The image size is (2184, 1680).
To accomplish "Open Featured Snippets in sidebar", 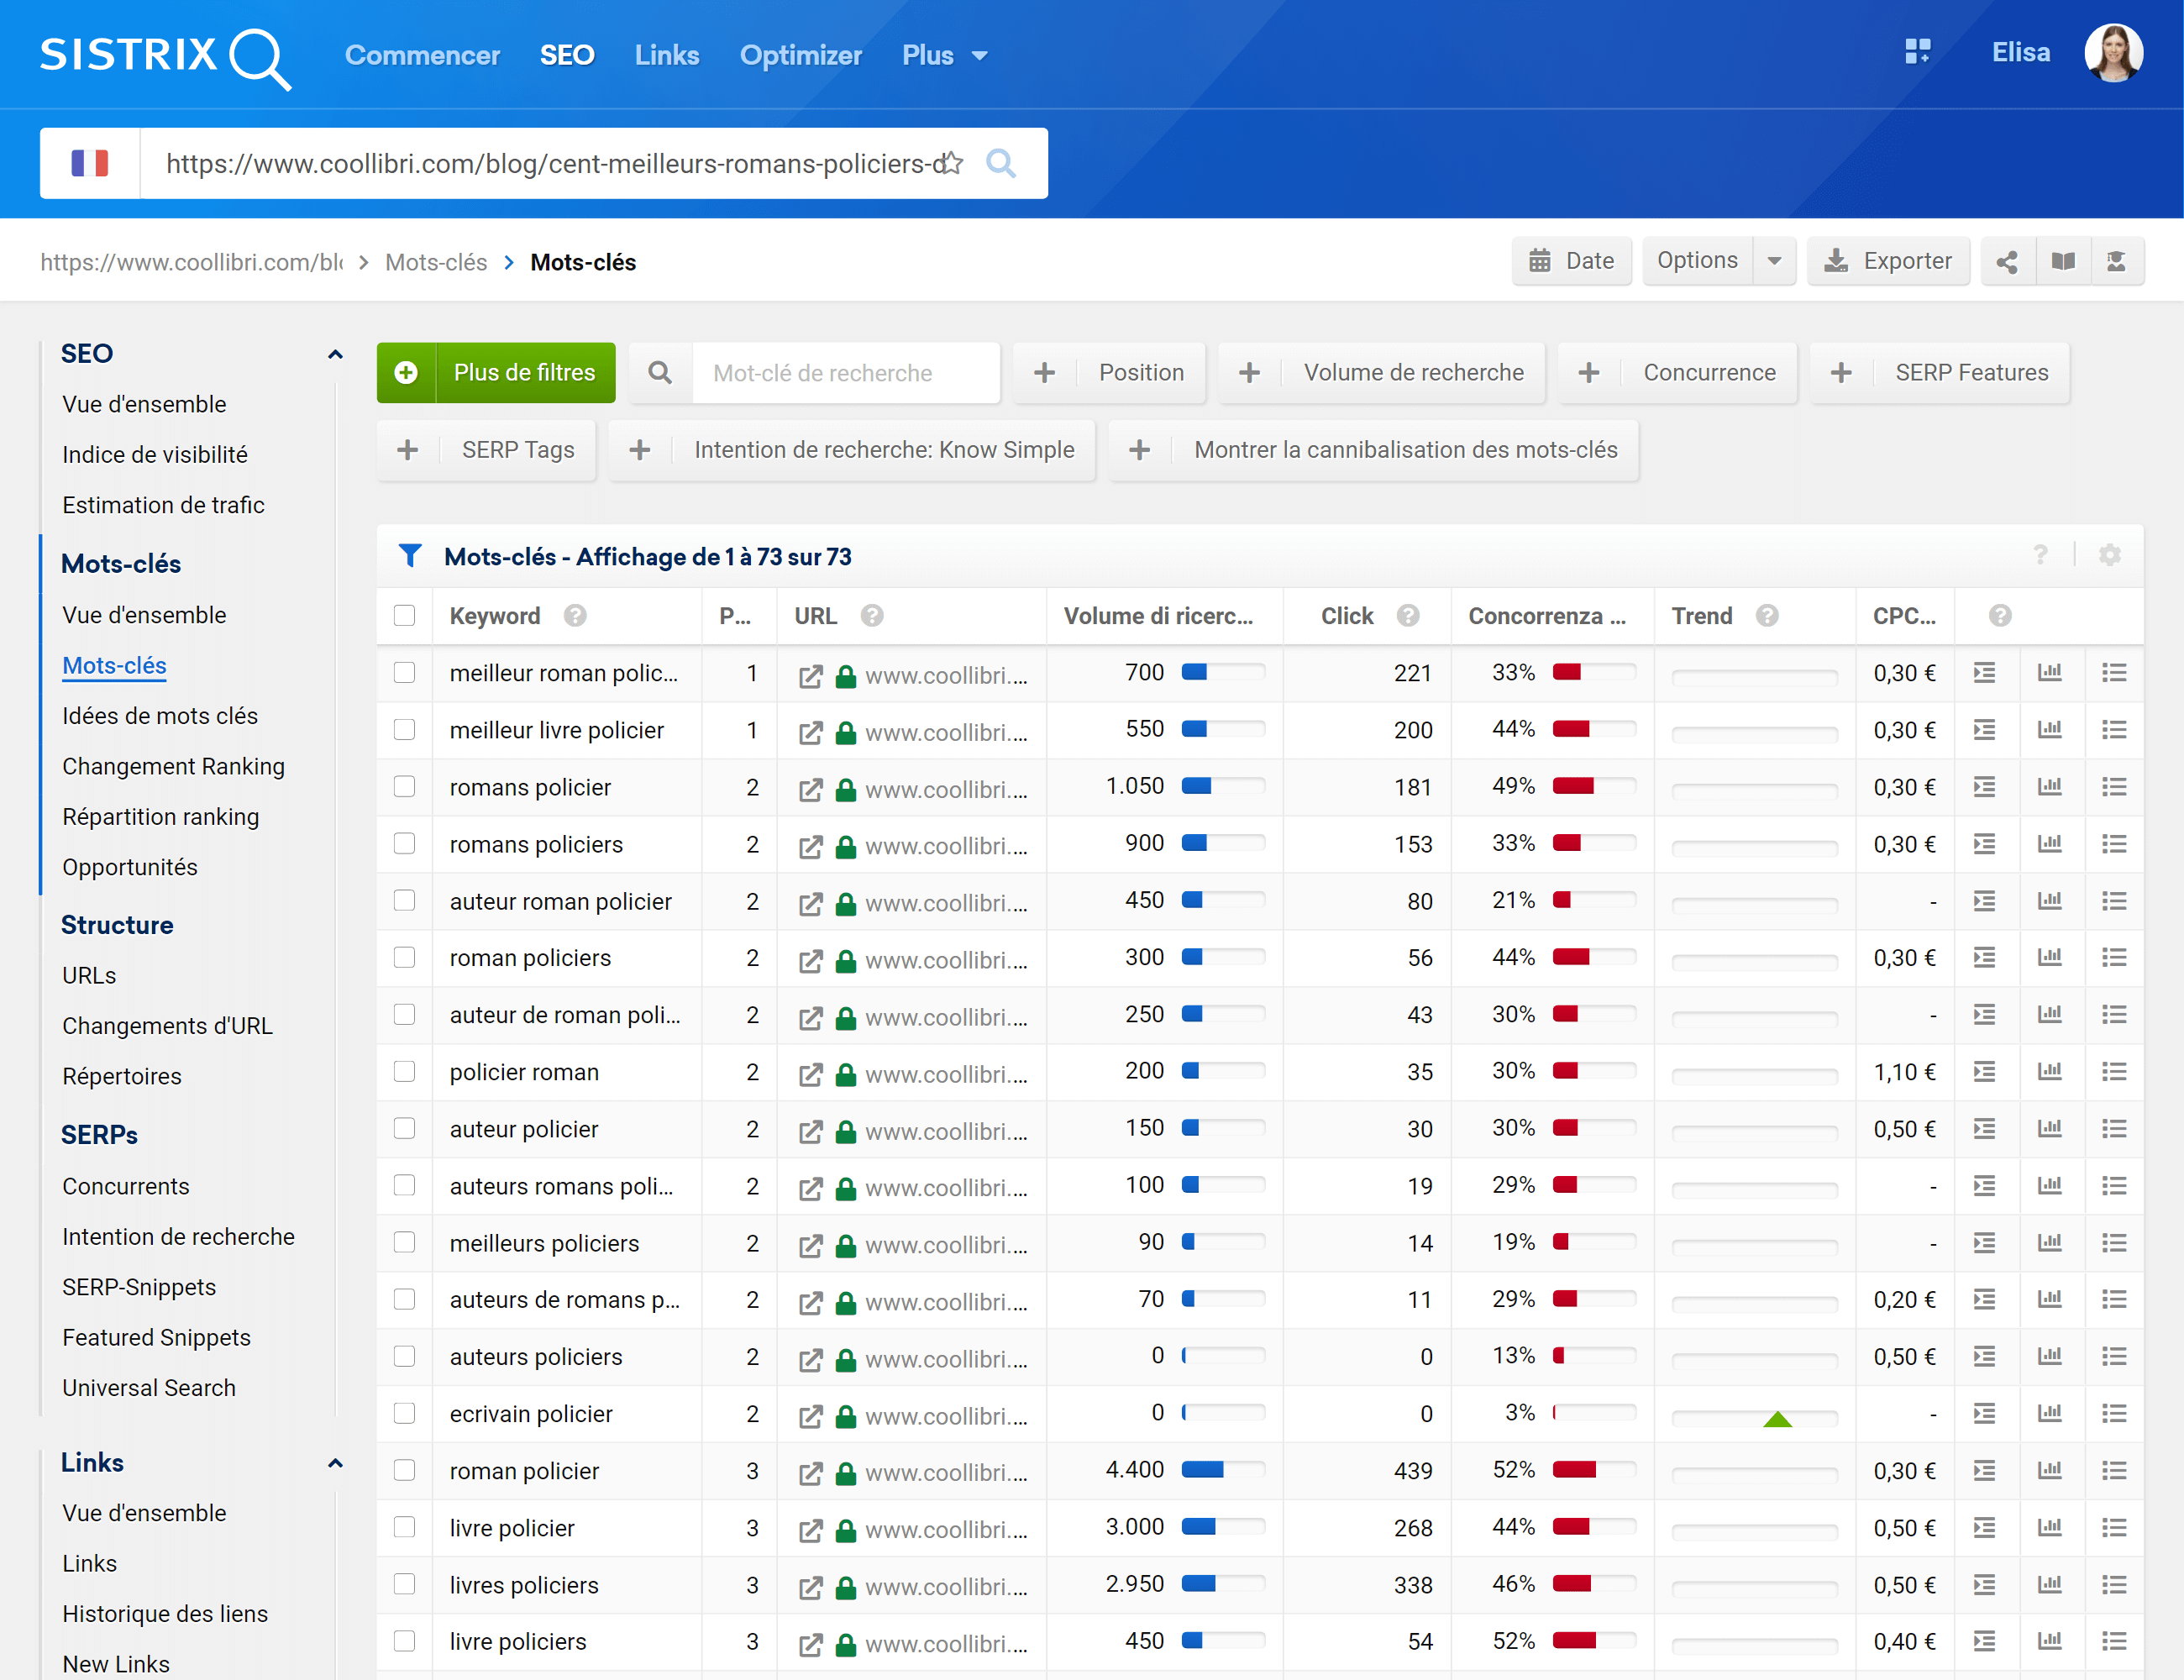I will (x=156, y=1338).
